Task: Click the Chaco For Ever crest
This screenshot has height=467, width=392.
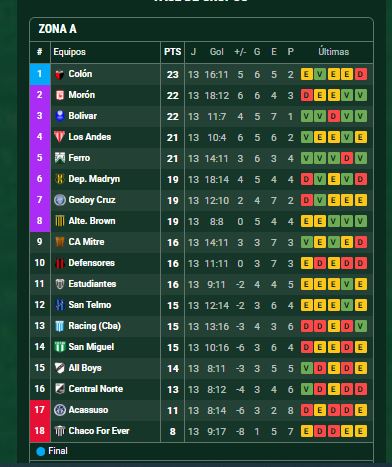Action: [60, 431]
